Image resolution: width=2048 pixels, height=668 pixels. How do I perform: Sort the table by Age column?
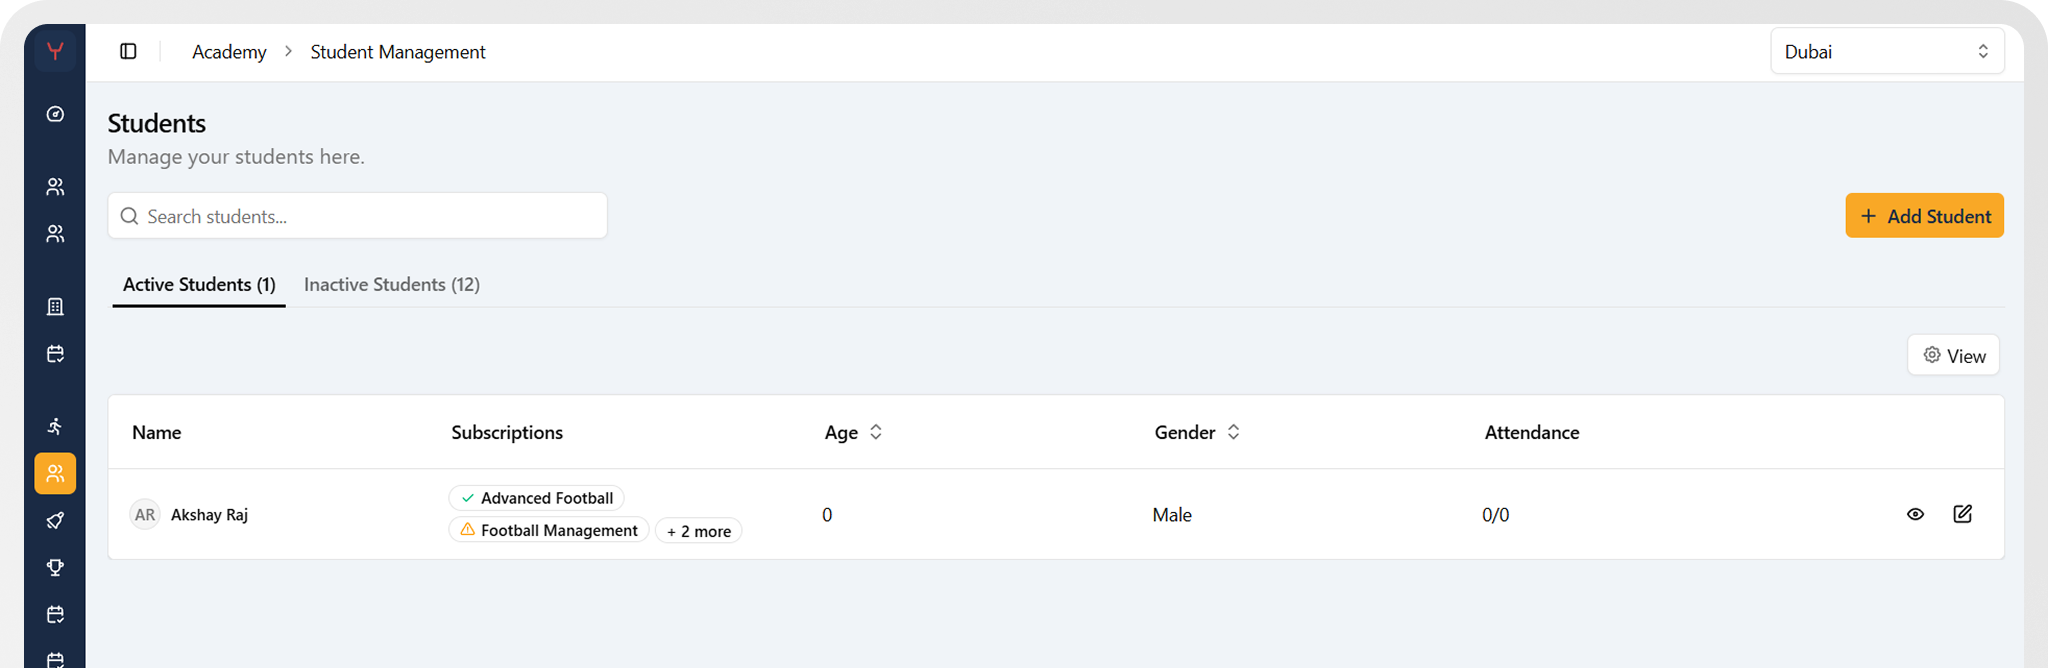pos(853,432)
